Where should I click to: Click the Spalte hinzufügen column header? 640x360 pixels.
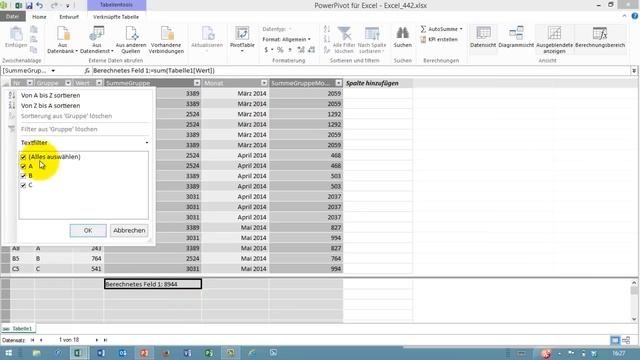click(378, 83)
